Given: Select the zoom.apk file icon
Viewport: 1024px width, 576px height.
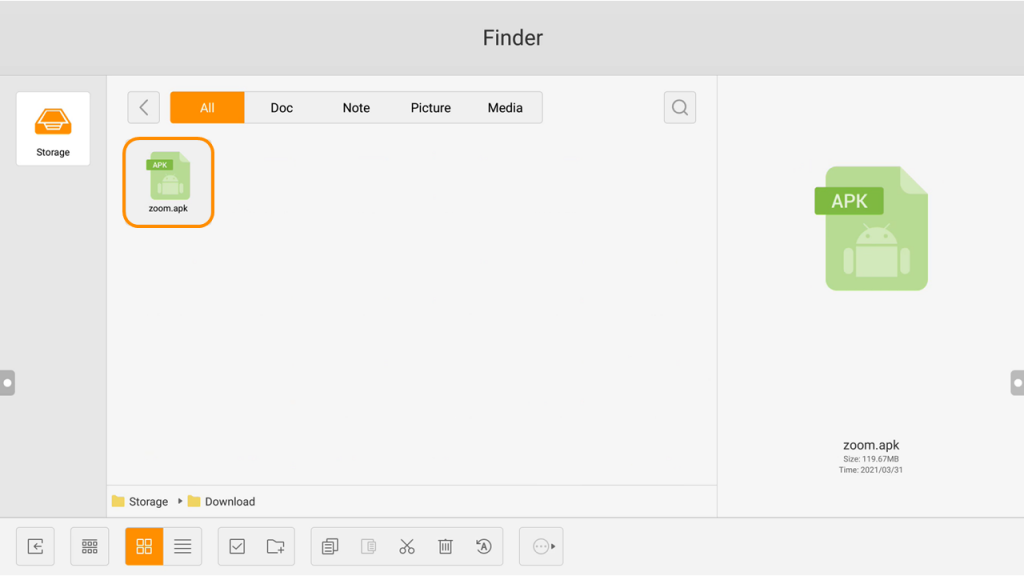Looking at the screenshot, I should pyautogui.click(x=168, y=180).
